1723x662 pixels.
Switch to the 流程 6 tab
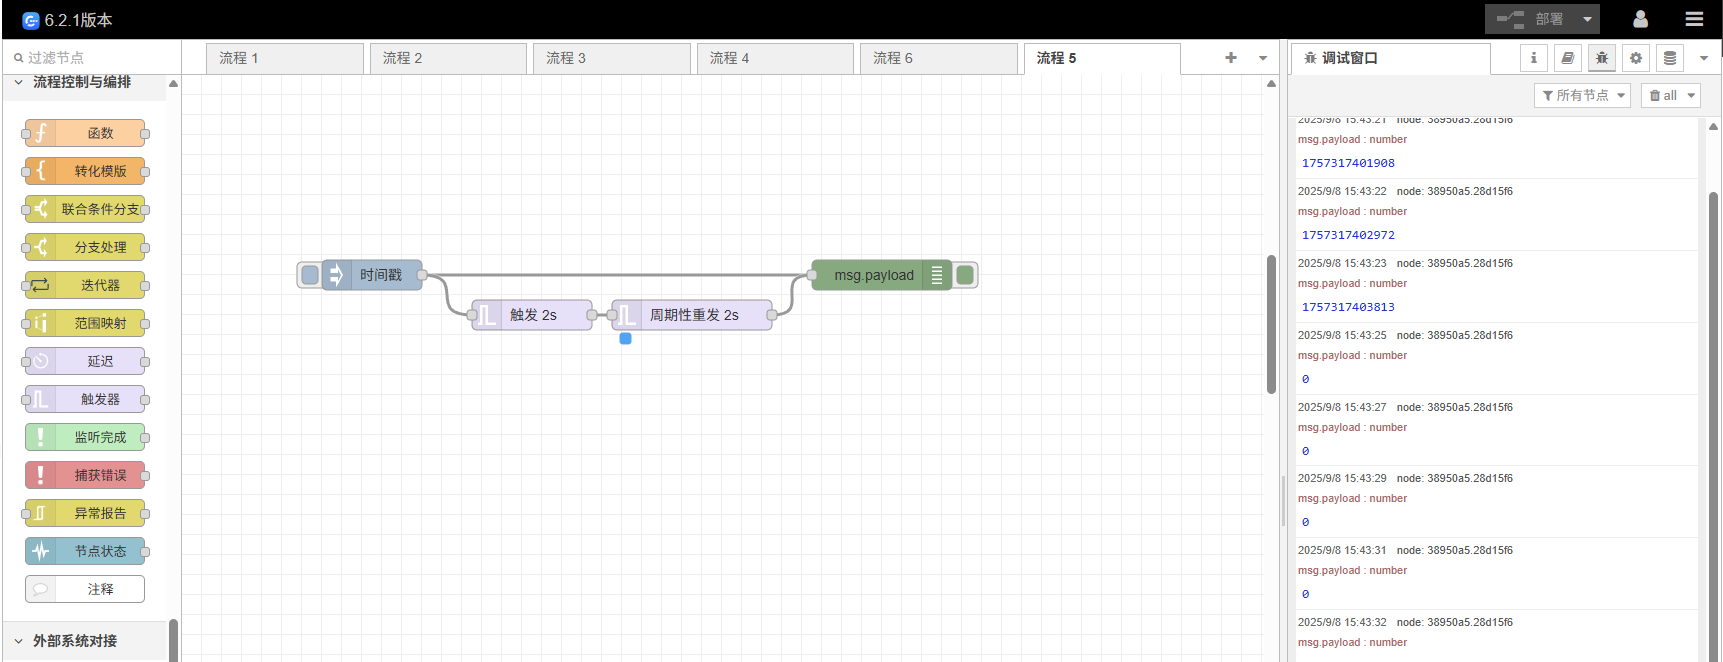(x=937, y=58)
